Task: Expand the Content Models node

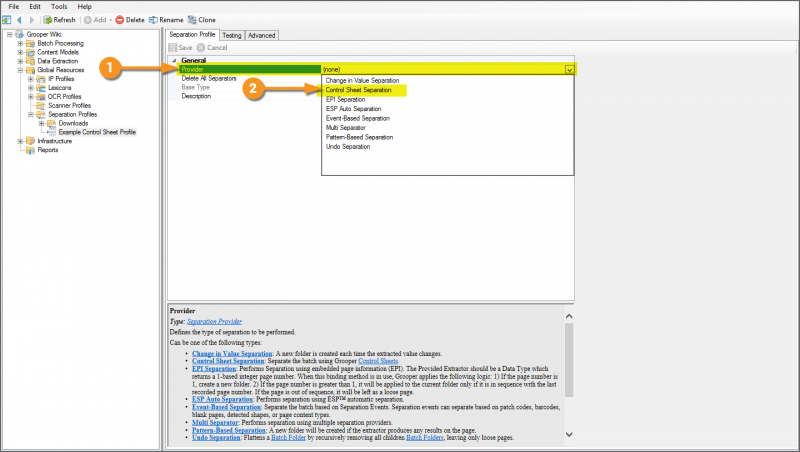Action: point(20,52)
